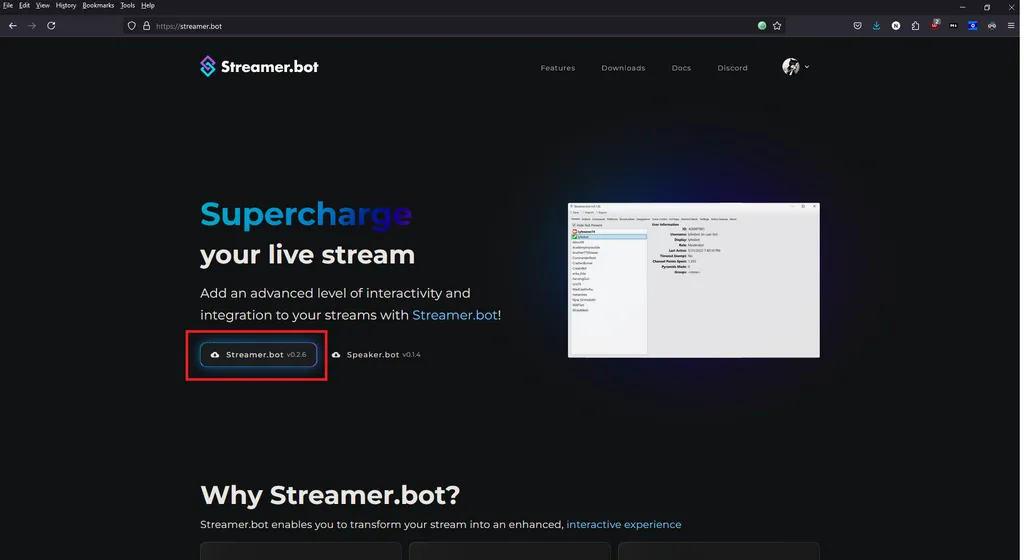Screen dimensions: 1024x560
Task: Follow the 'interactive experience' link
Action: (624, 524)
